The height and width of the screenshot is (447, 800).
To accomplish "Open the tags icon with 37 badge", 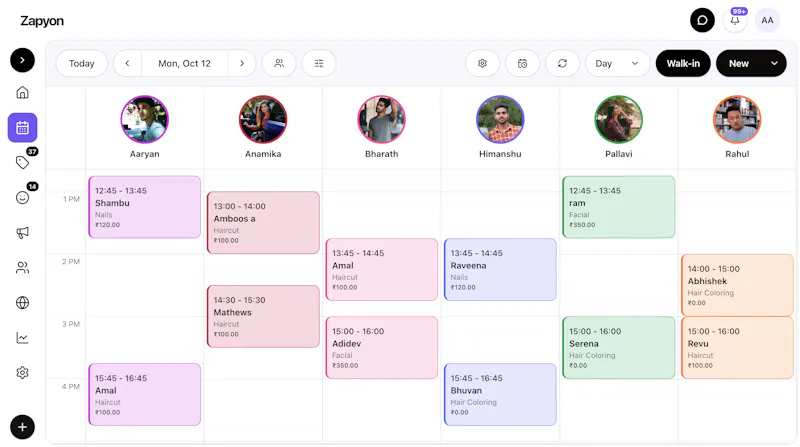I will pos(22,162).
